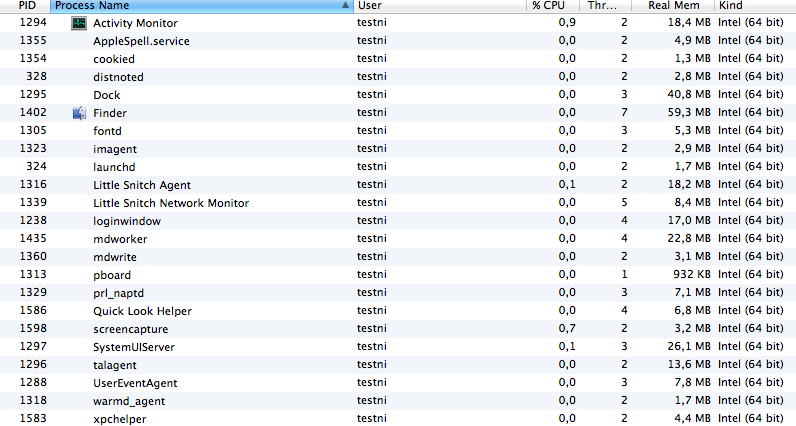Screen dimensions: 796x426
Task: Select the talagent process
Action: (x=115, y=366)
